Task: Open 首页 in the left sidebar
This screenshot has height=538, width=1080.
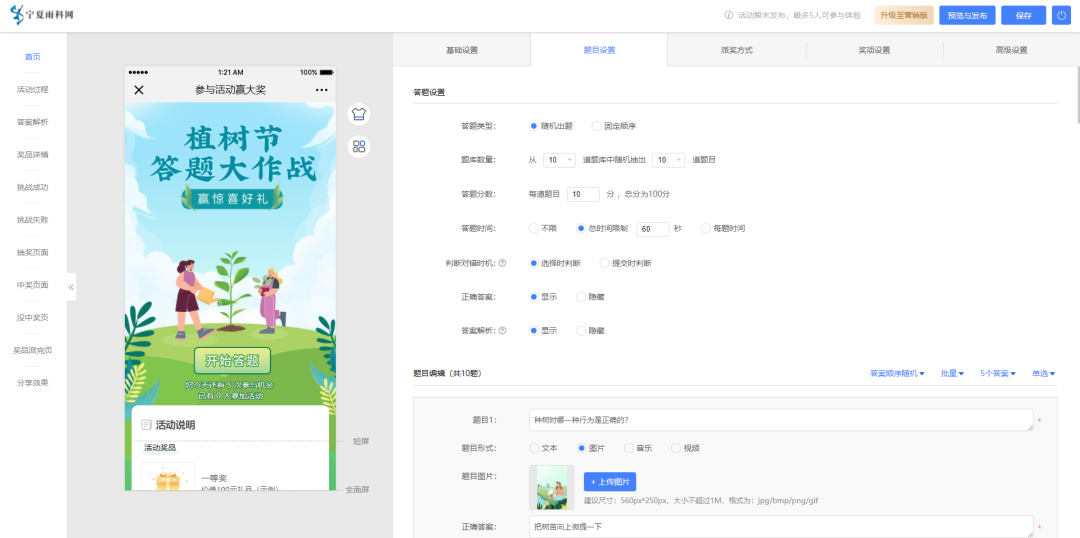Action: click(x=33, y=56)
